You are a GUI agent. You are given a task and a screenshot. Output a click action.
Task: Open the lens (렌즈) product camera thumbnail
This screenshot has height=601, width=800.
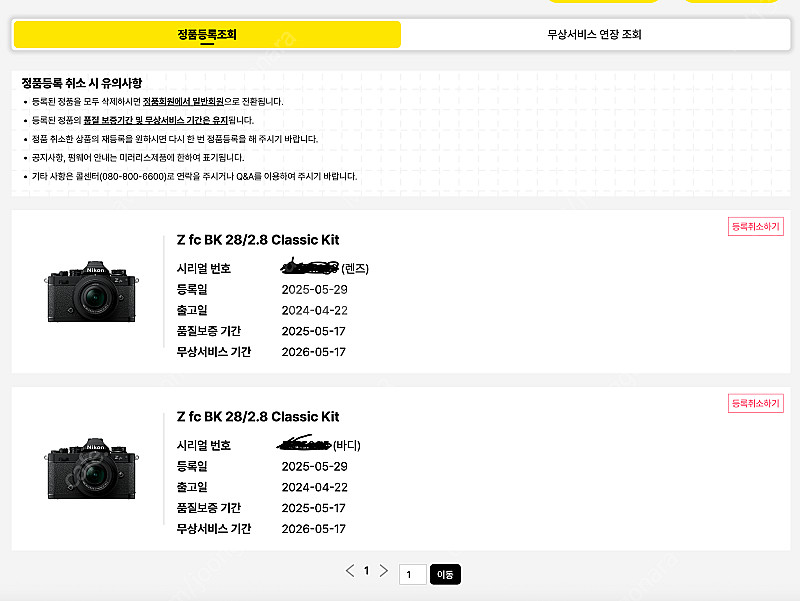92,291
